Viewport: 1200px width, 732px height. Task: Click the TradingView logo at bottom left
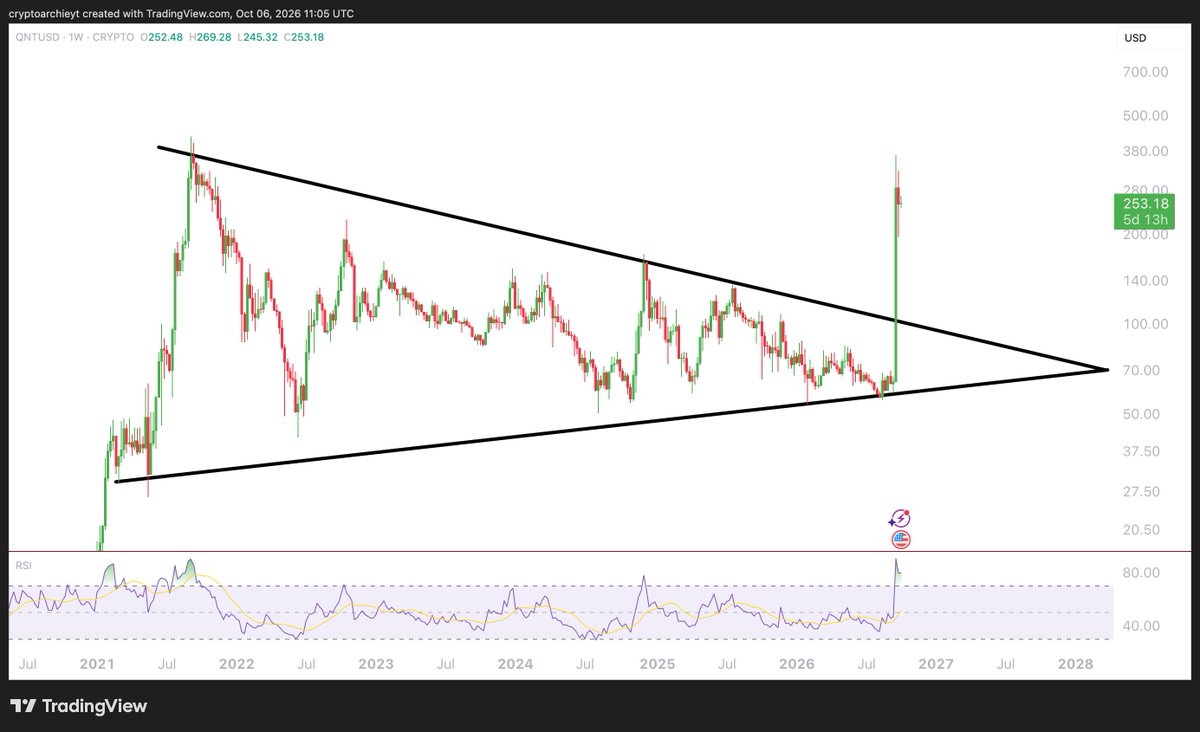point(78,706)
